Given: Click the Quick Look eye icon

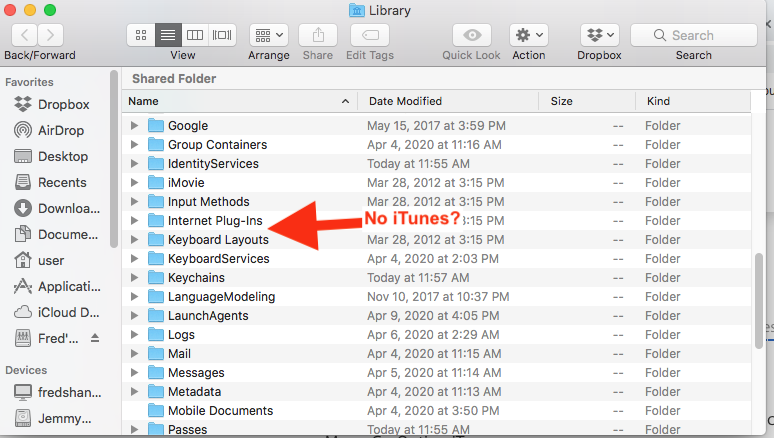Looking at the screenshot, I should click(x=472, y=35).
